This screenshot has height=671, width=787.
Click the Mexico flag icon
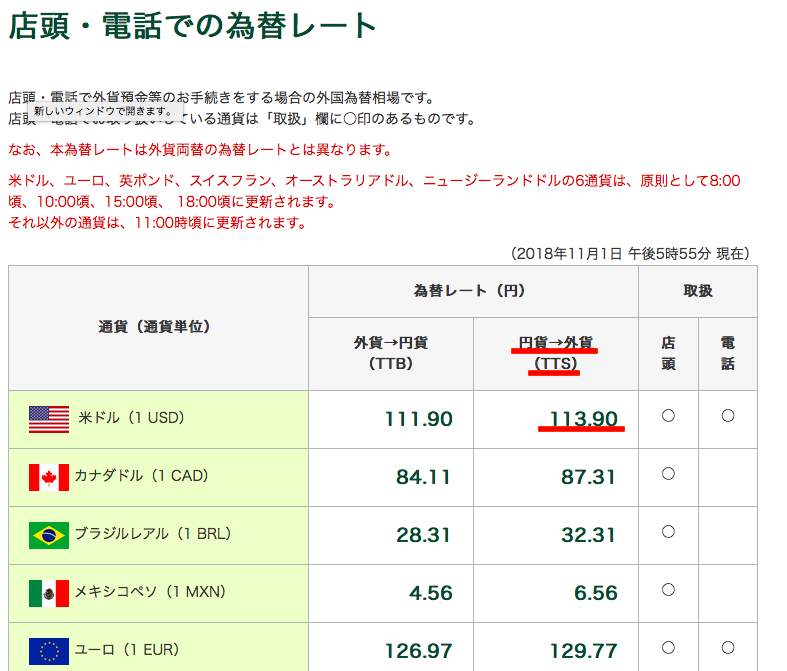pos(49,593)
